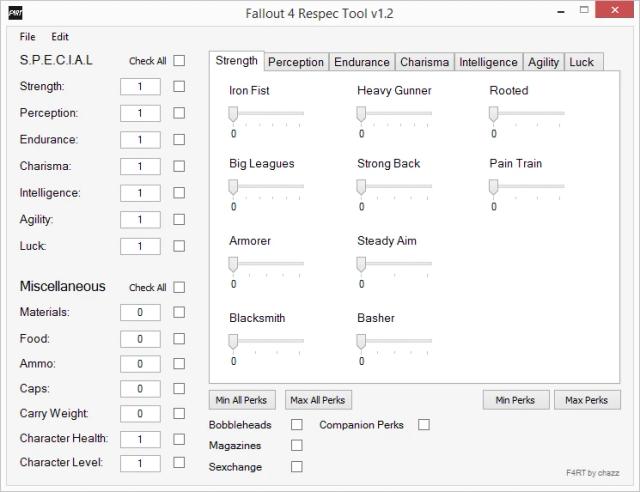Image resolution: width=640 pixels, height=492 pixels.
Task: Check the Caps checkbox
Action: coord(179,388)
